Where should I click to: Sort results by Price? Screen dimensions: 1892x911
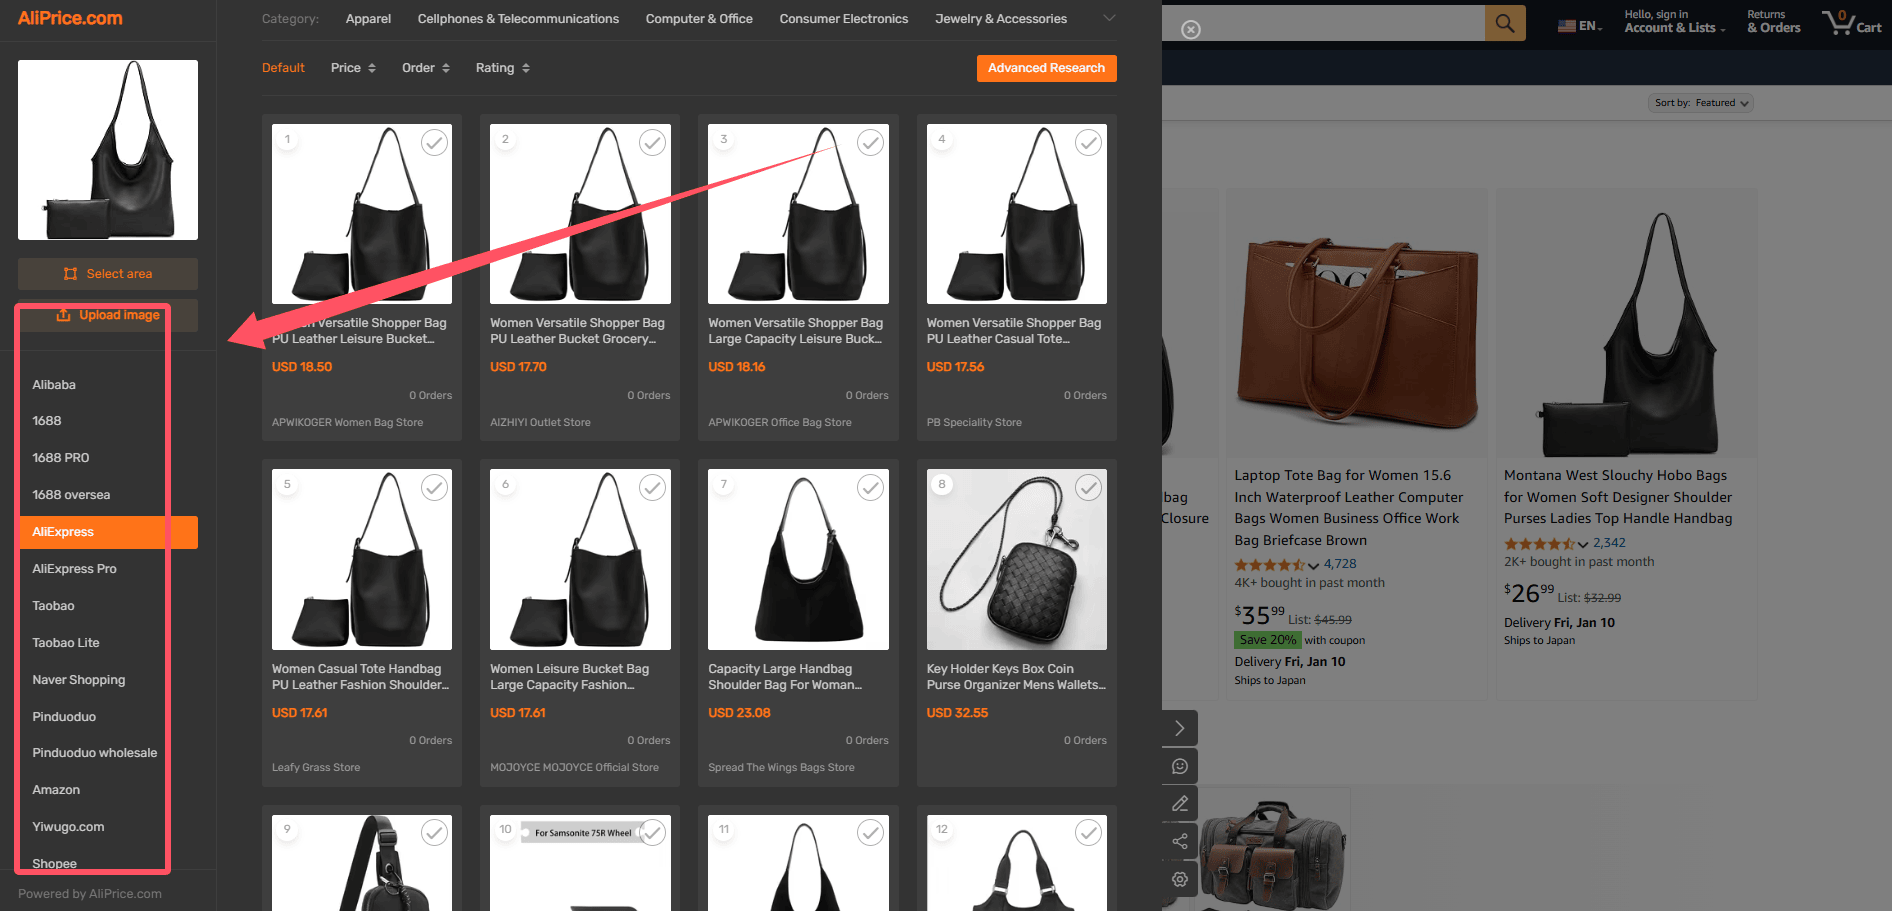pos(353,68)
